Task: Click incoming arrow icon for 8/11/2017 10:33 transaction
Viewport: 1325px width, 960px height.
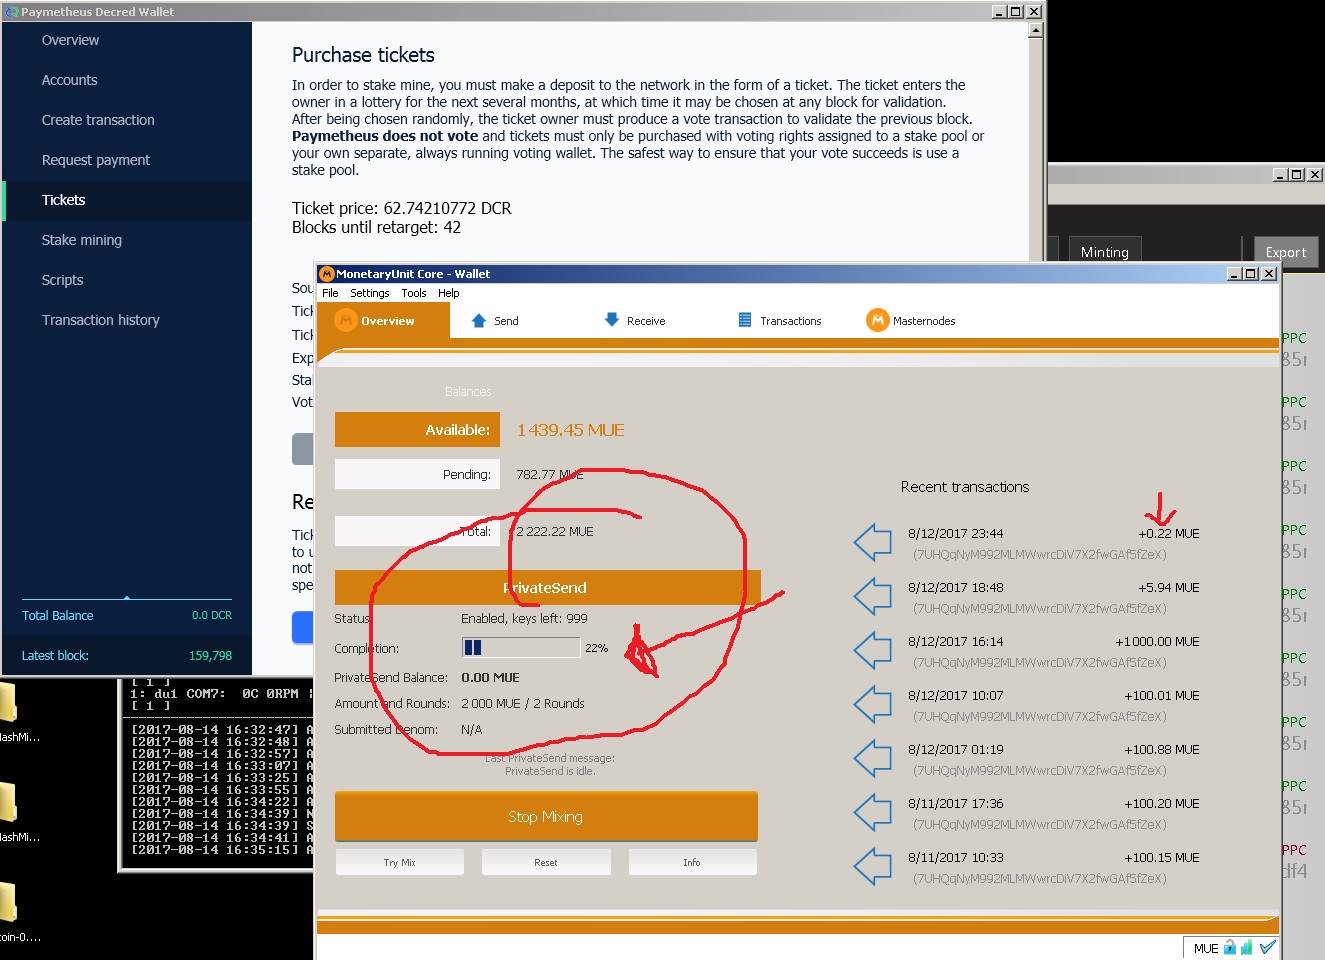Action: click(873, 866)
